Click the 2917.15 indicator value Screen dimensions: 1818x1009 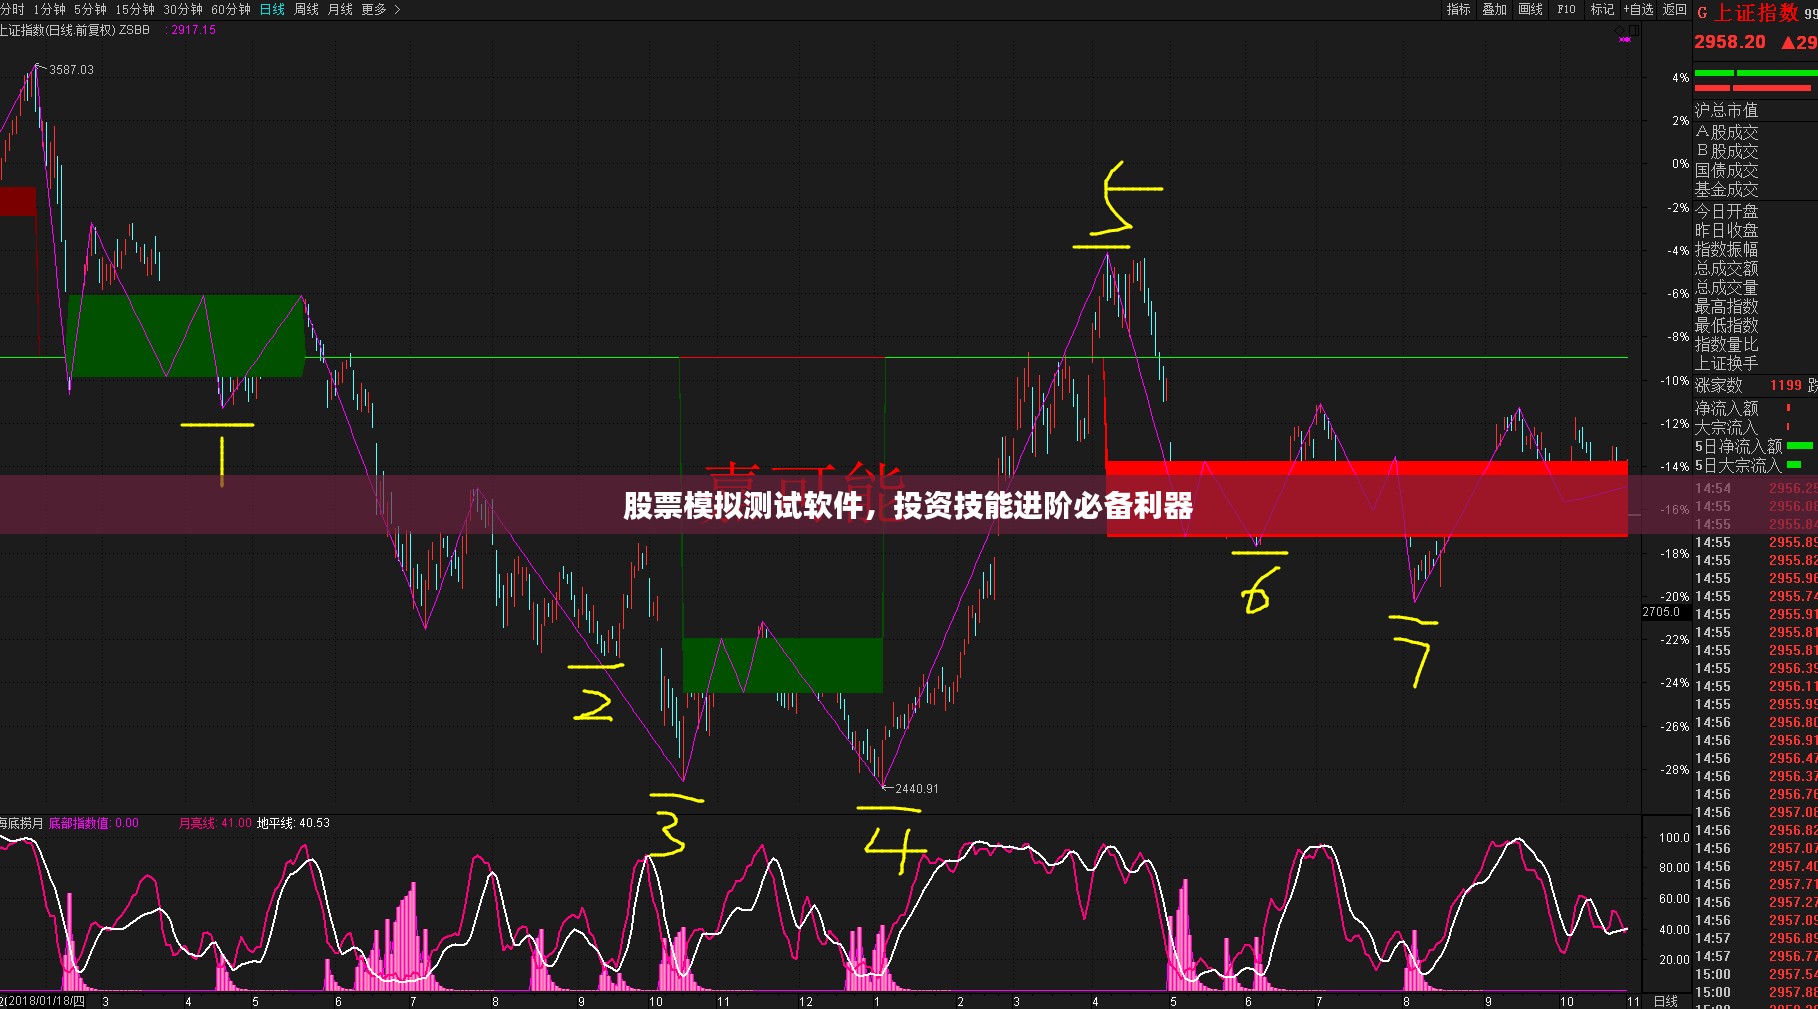click(193, 30)
